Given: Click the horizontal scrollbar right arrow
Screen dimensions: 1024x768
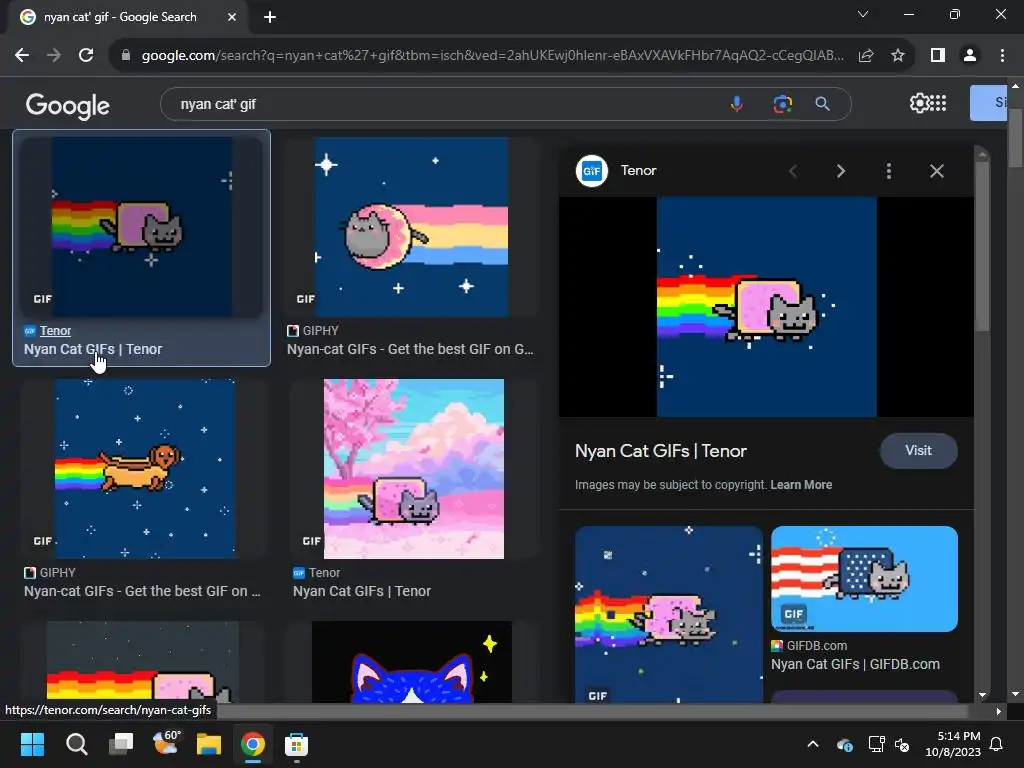Looking at the screenshot, I should [x=998, y=711].
